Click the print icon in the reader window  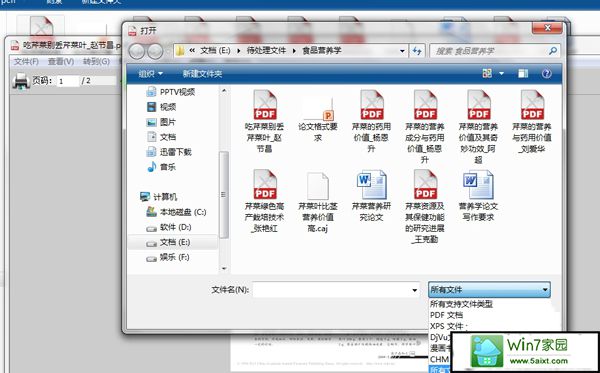click(x=21, y=81)
